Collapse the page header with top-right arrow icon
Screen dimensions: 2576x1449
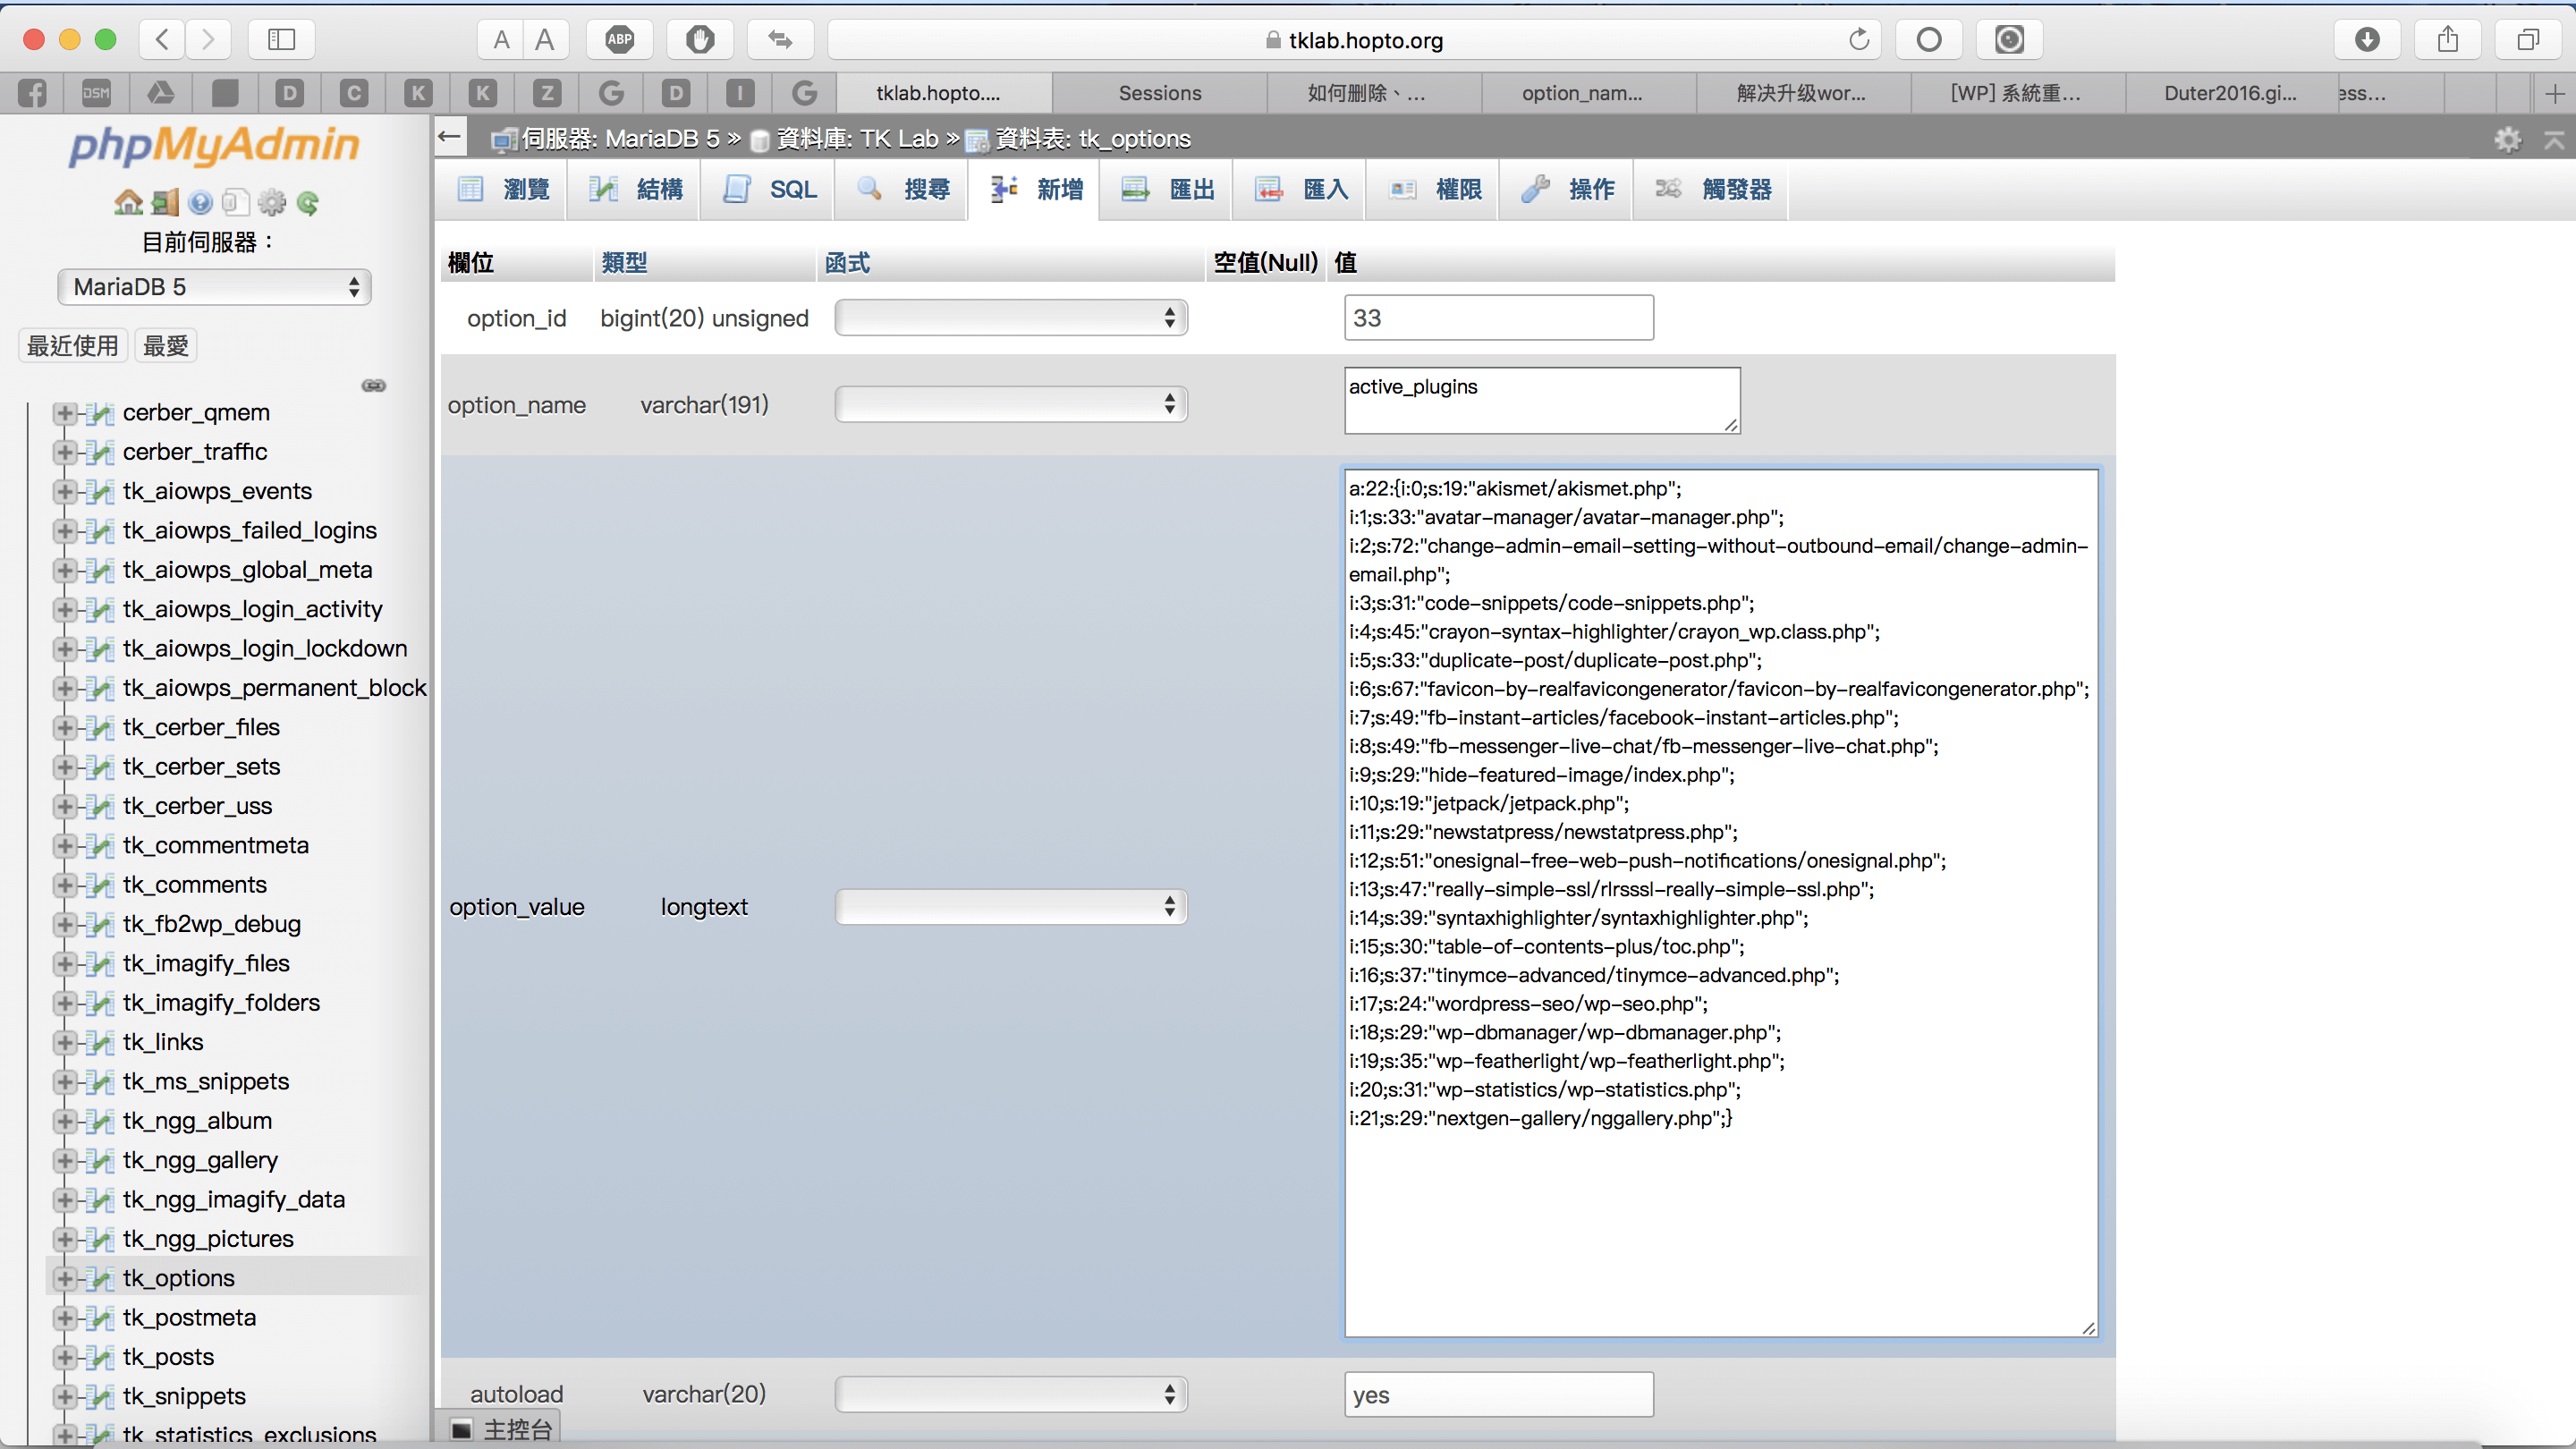[x=2554, y=139]
